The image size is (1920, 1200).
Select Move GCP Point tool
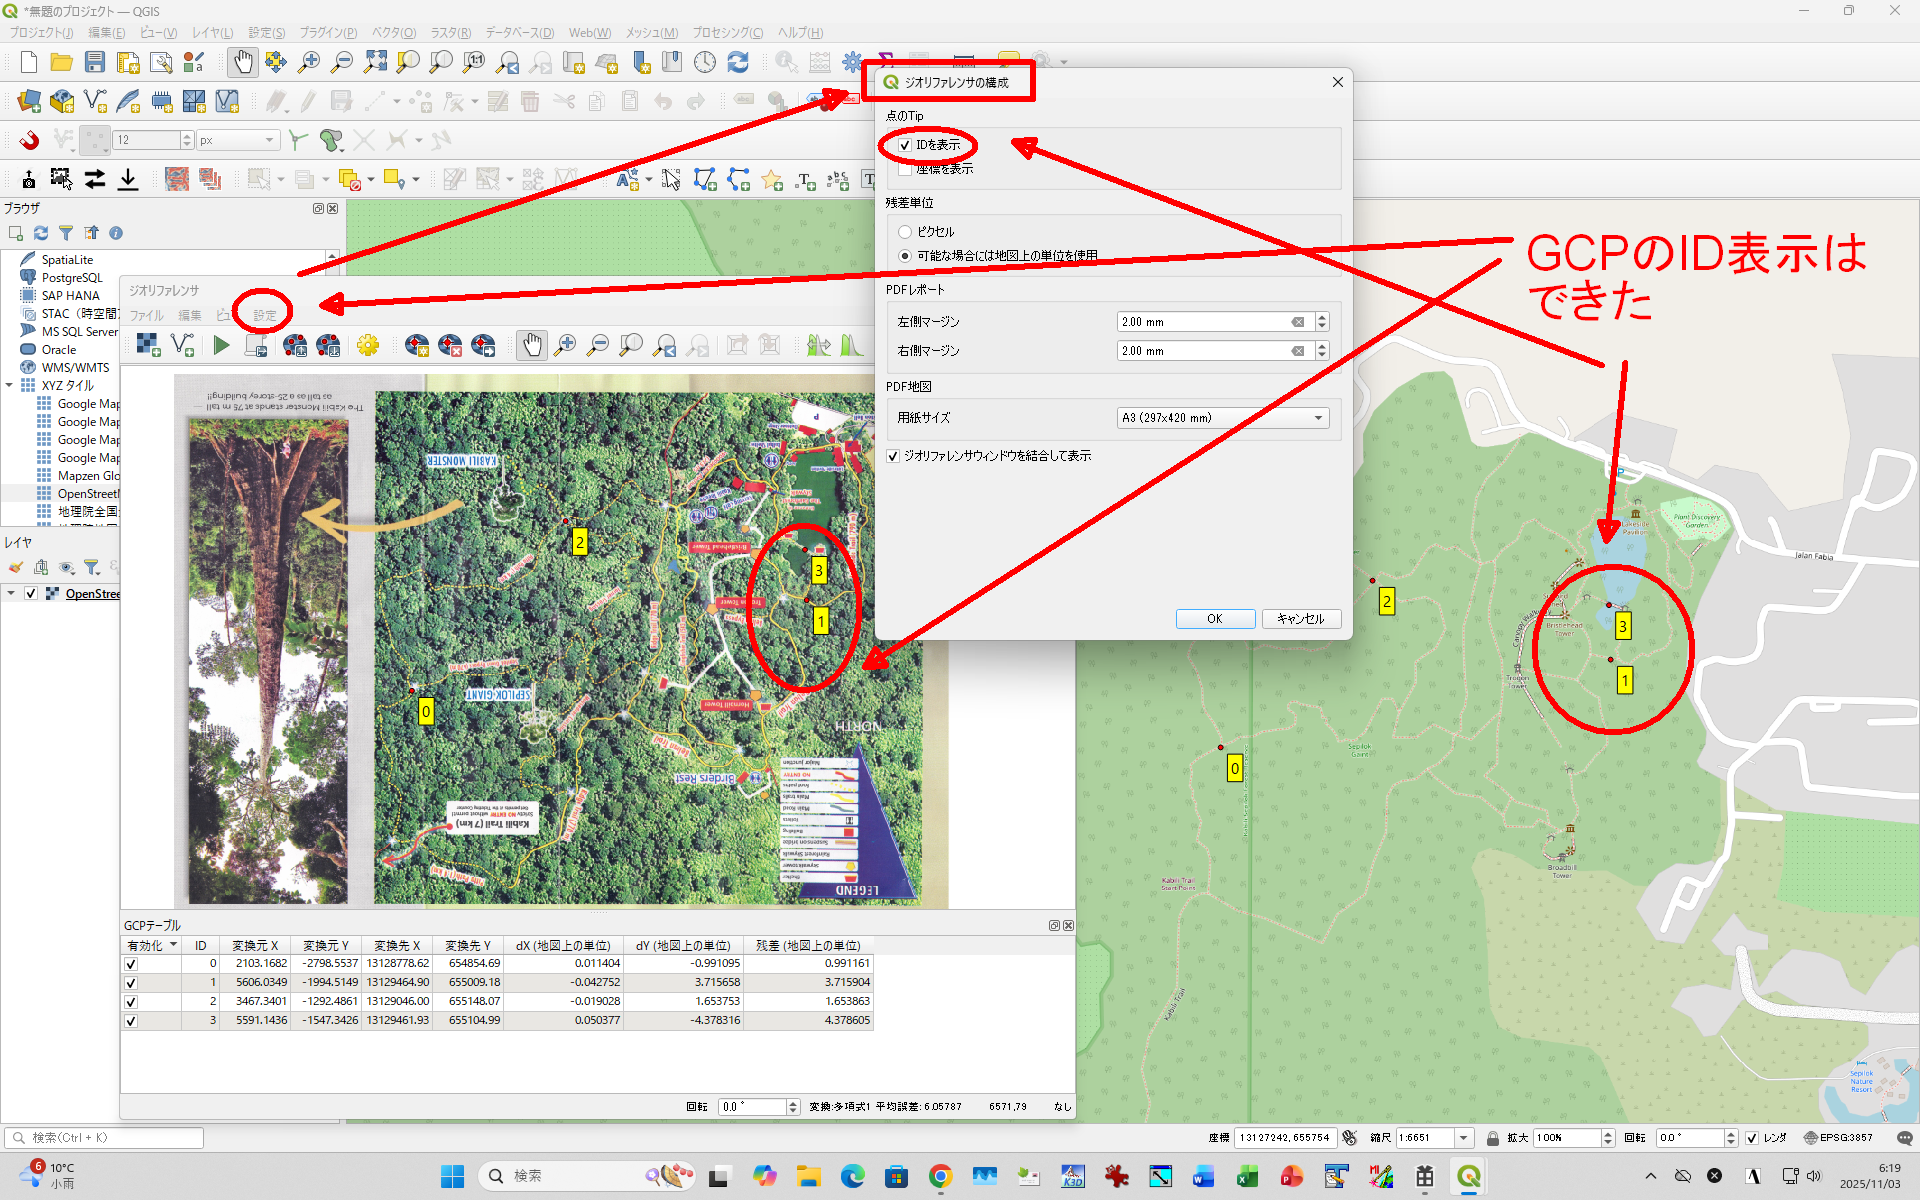click(483, 346)
